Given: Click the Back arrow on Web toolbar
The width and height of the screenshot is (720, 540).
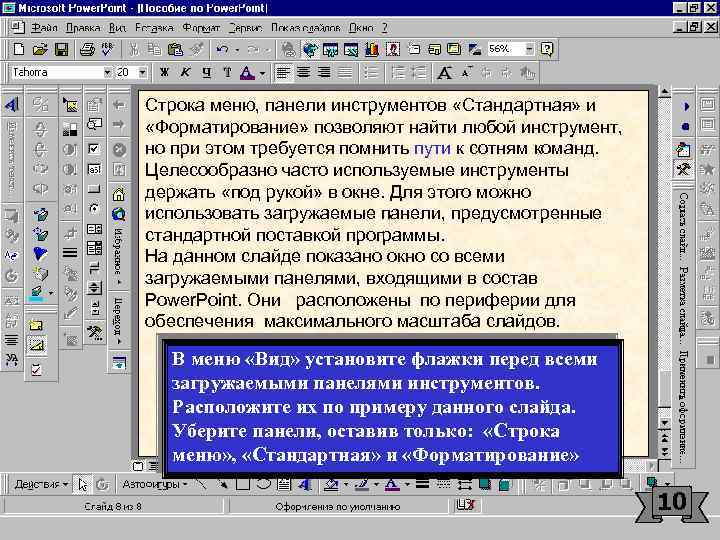Looking at the screenshot, I should tap(119, 105).
